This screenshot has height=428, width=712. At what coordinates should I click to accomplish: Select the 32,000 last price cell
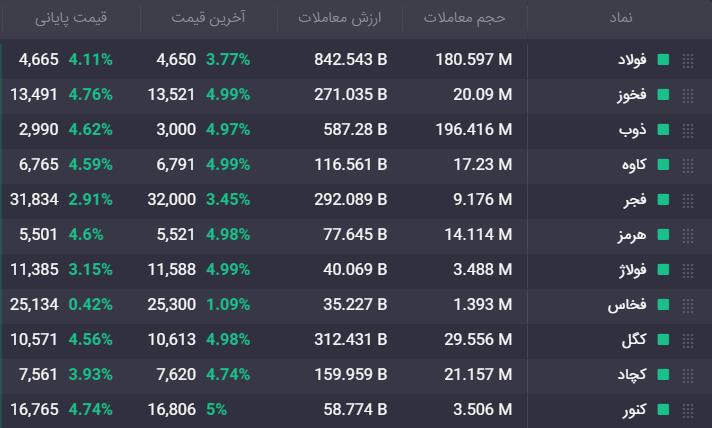tap(172, 200)
